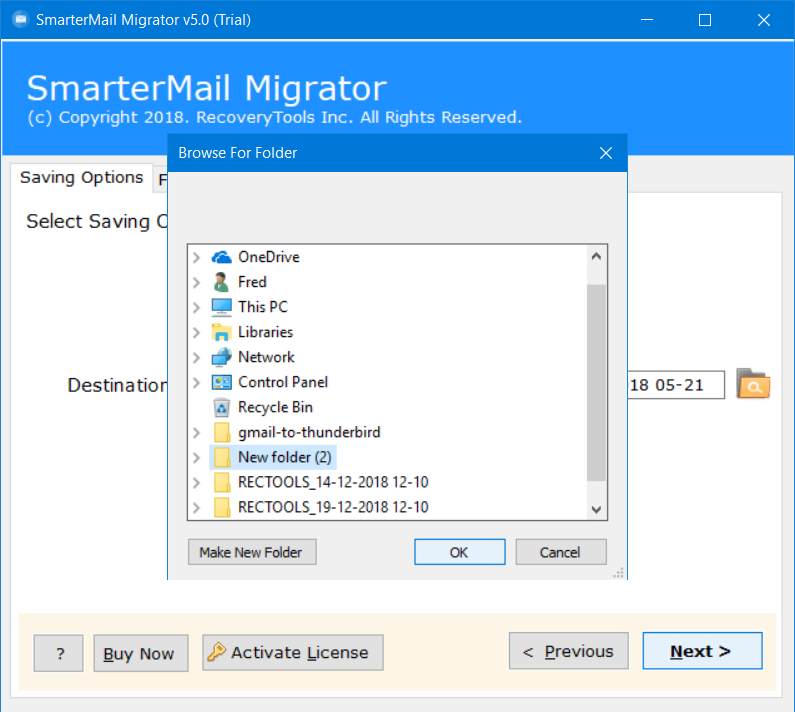The width and height of the screenshot is (795, 712).
Task: Select gmail-to-thunderbird folder name
Action: coord(309,432)
